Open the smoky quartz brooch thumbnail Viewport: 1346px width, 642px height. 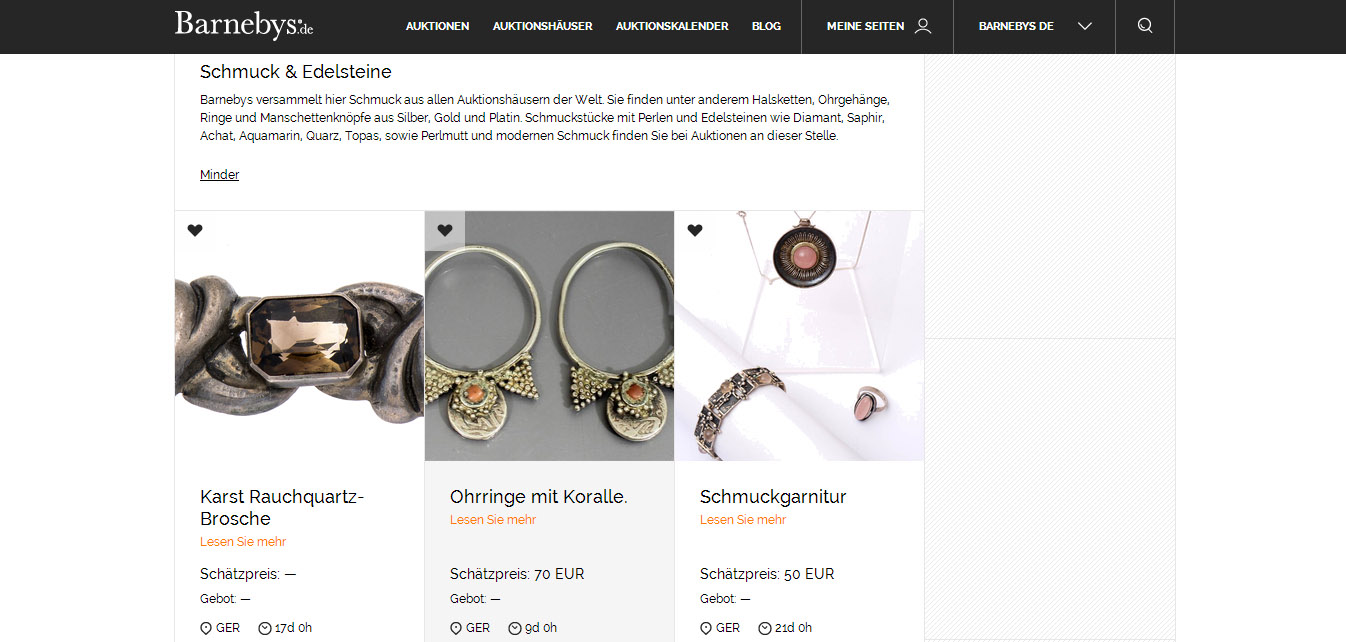coord(300,336)
